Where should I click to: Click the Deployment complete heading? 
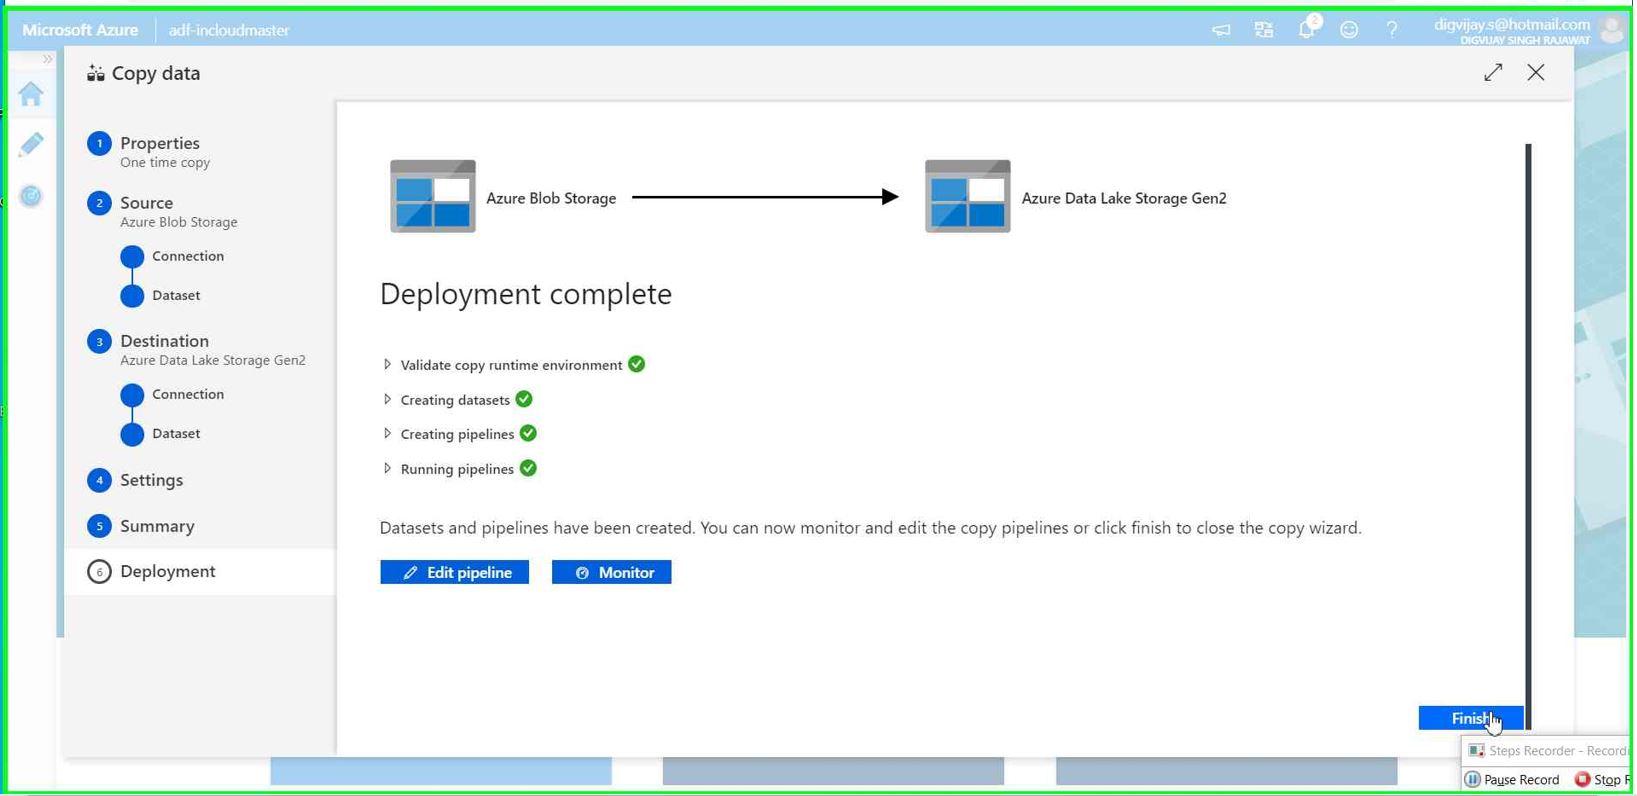tap(526, 294)
